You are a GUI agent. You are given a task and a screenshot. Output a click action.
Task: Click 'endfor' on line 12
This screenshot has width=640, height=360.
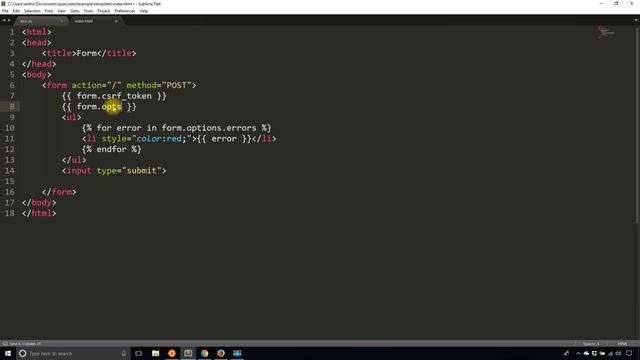pos(111,149)
